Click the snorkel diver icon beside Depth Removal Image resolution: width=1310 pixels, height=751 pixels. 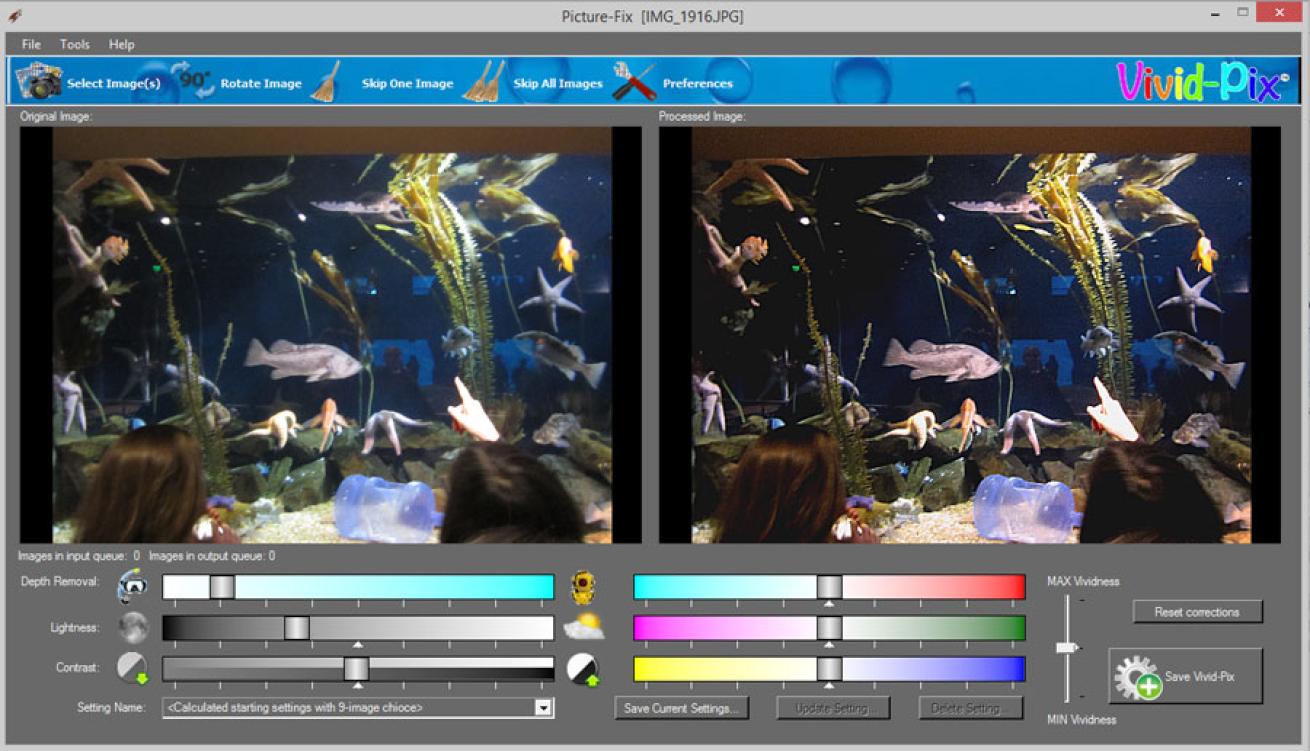pos(132,586)
